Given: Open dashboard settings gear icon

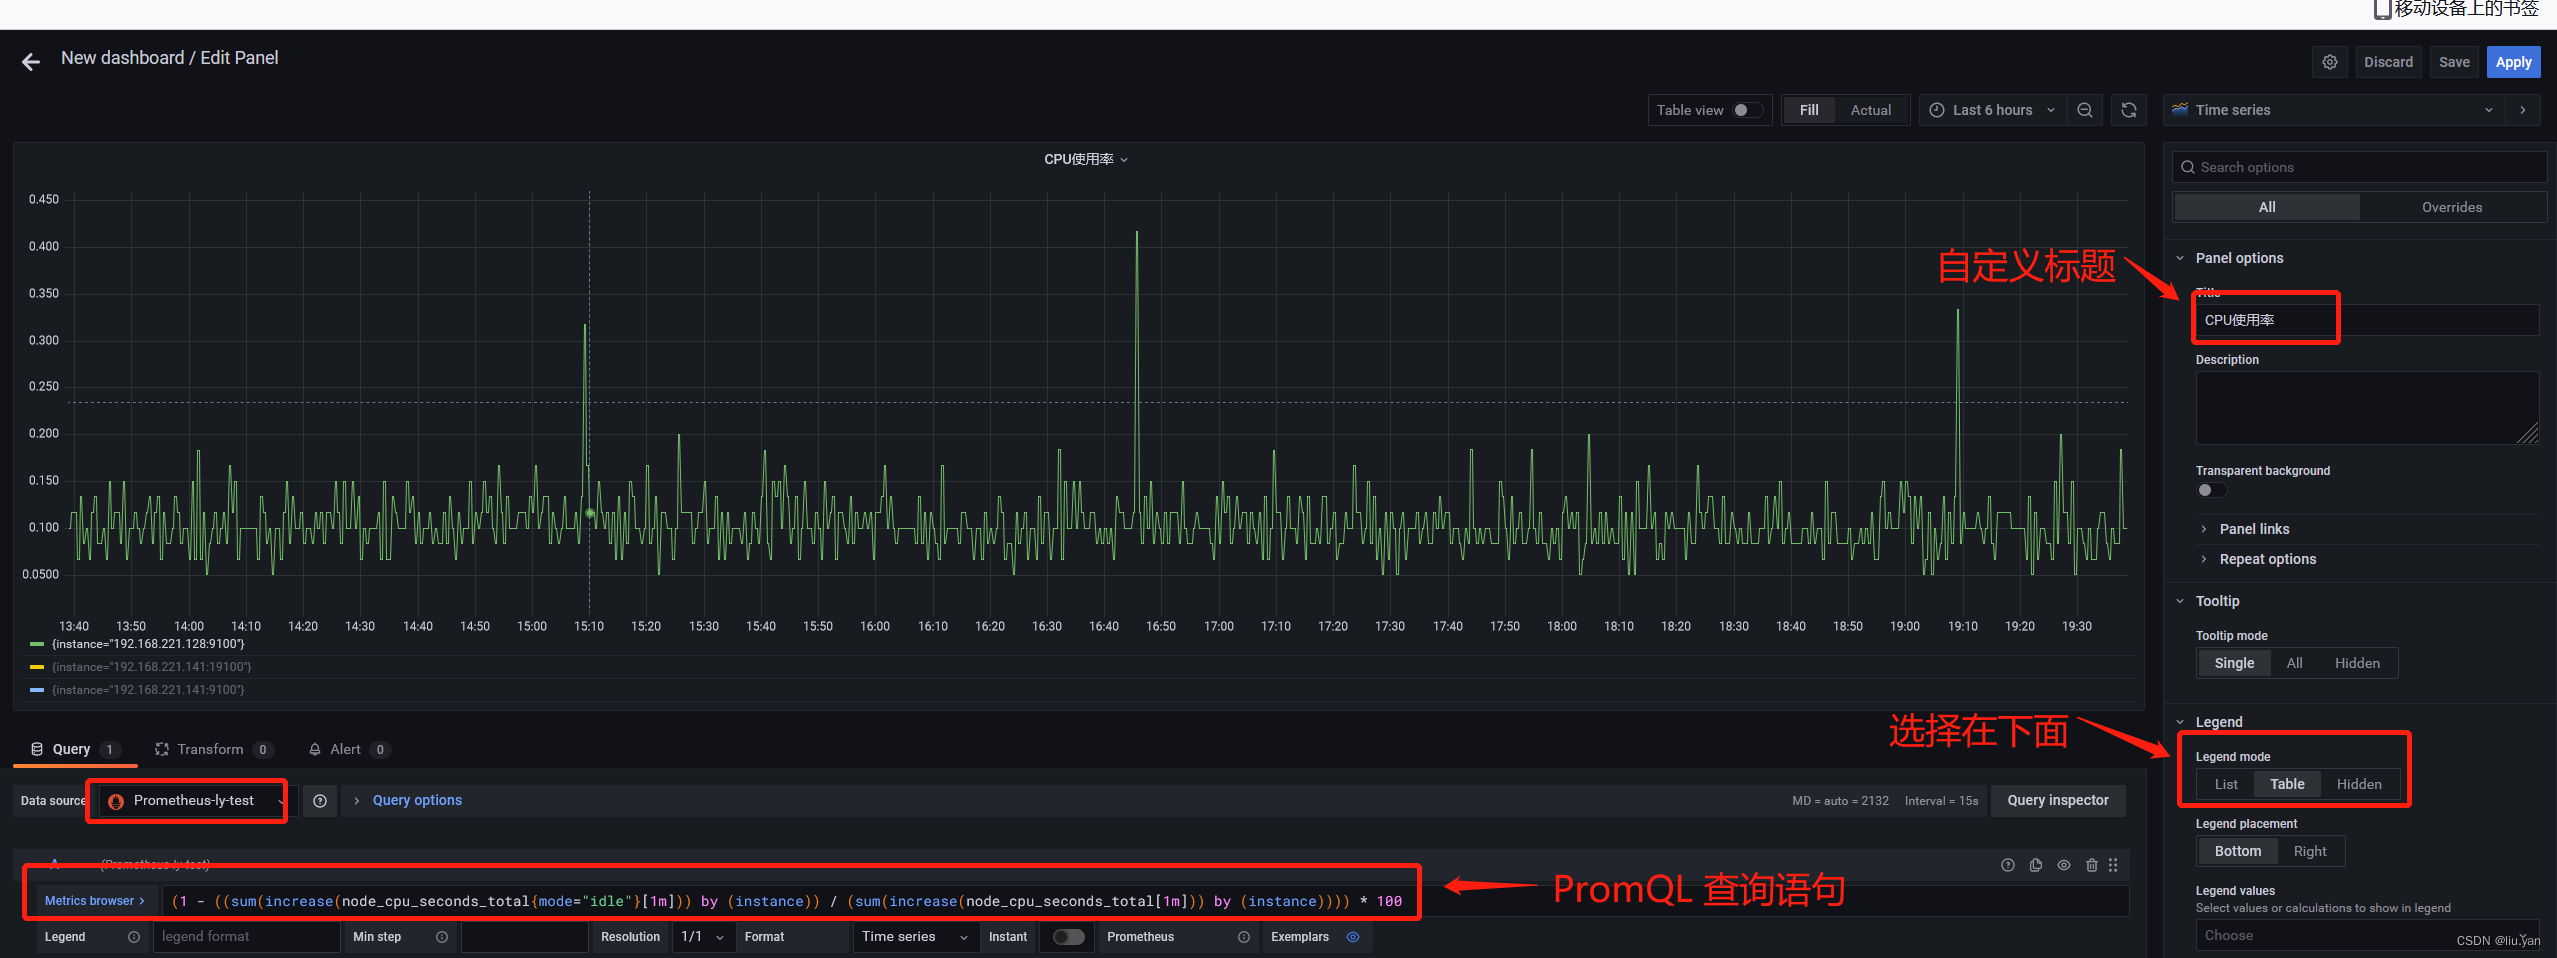Looking at the screenshot, I should click(2330, 62).
